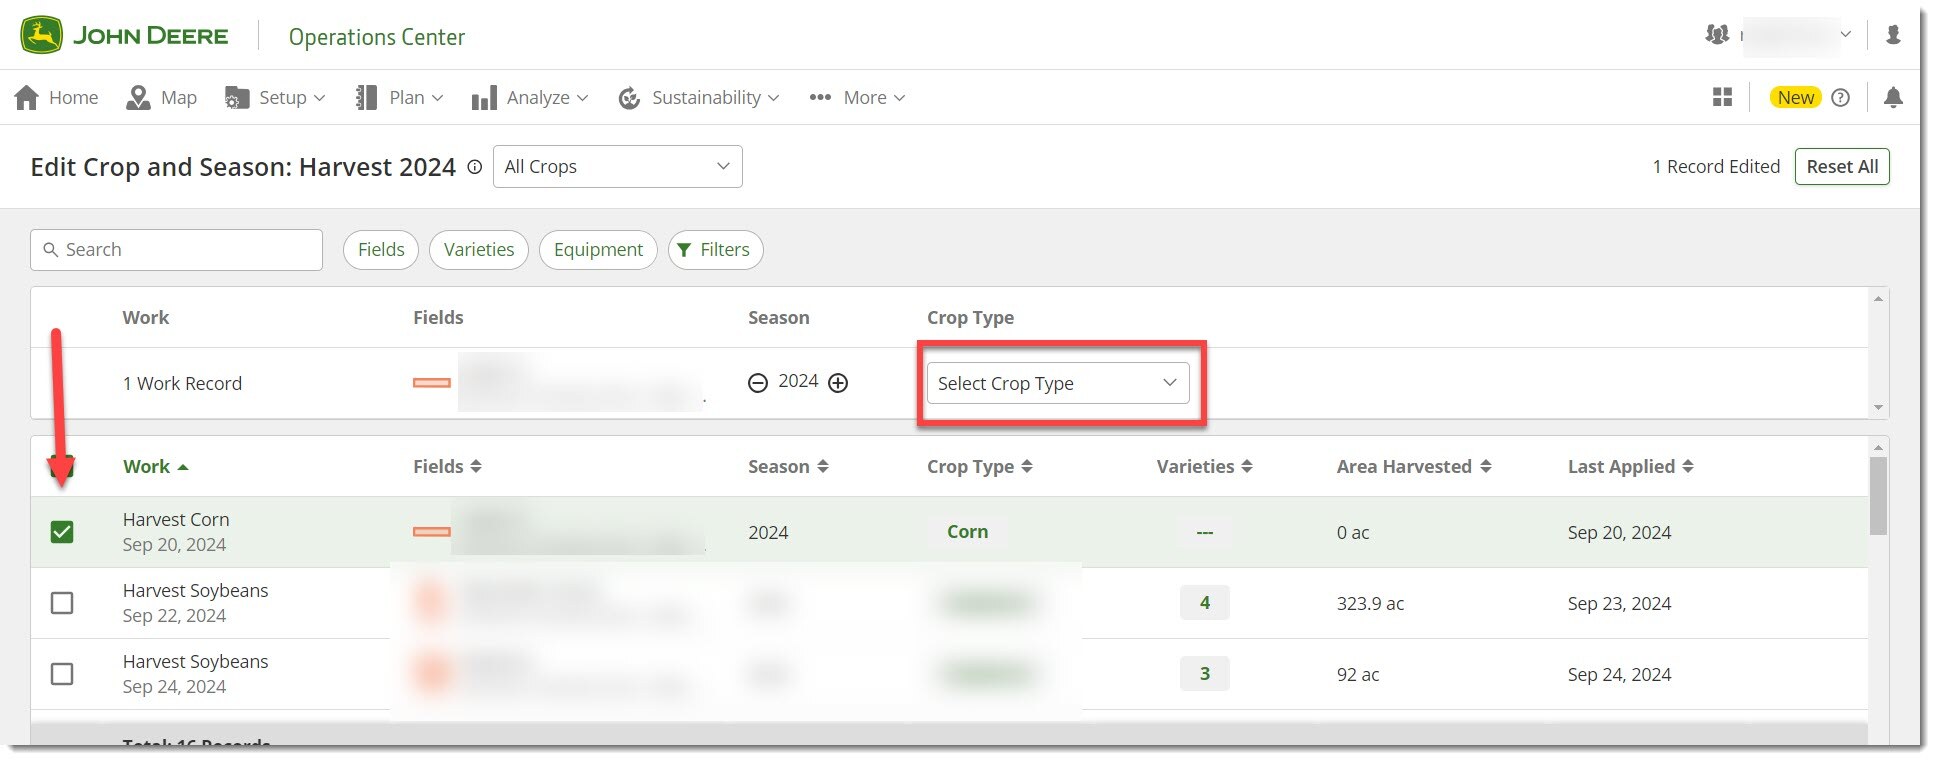Increase season year with plus icon

click(x=838, y=383)
